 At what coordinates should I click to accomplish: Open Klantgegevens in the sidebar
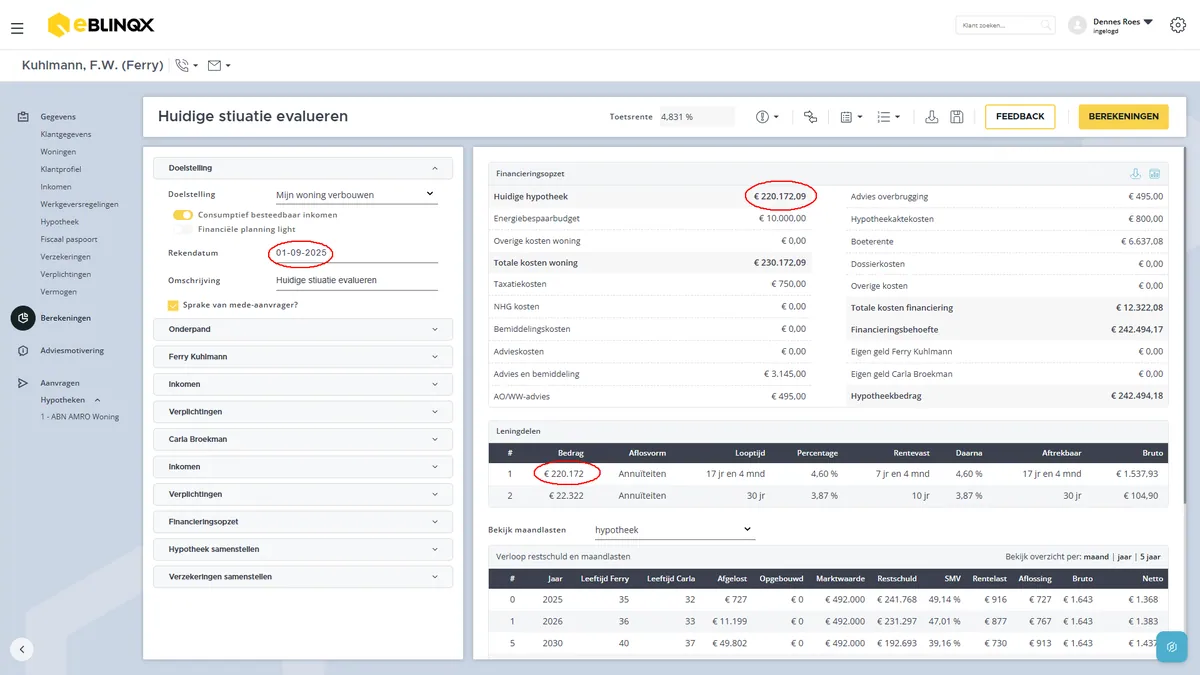(65, 134)
